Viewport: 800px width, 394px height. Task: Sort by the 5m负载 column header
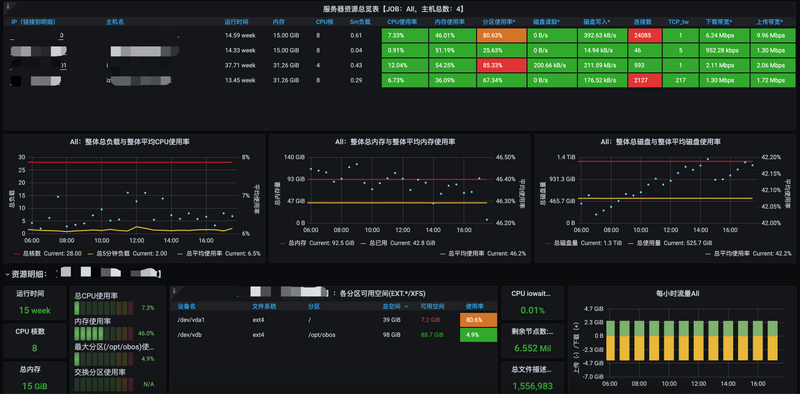tap(360, 22)
